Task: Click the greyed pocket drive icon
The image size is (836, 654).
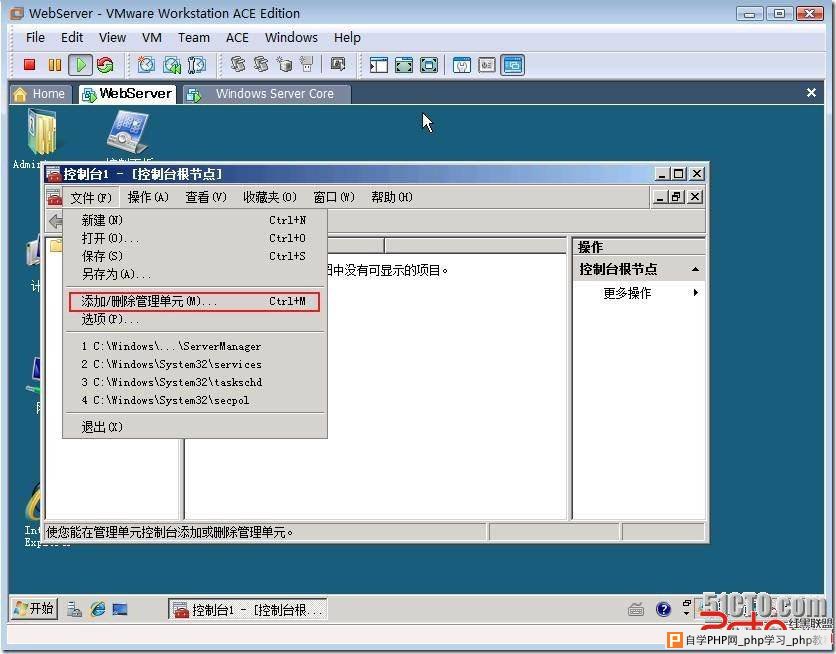Action: pos(307,65)
